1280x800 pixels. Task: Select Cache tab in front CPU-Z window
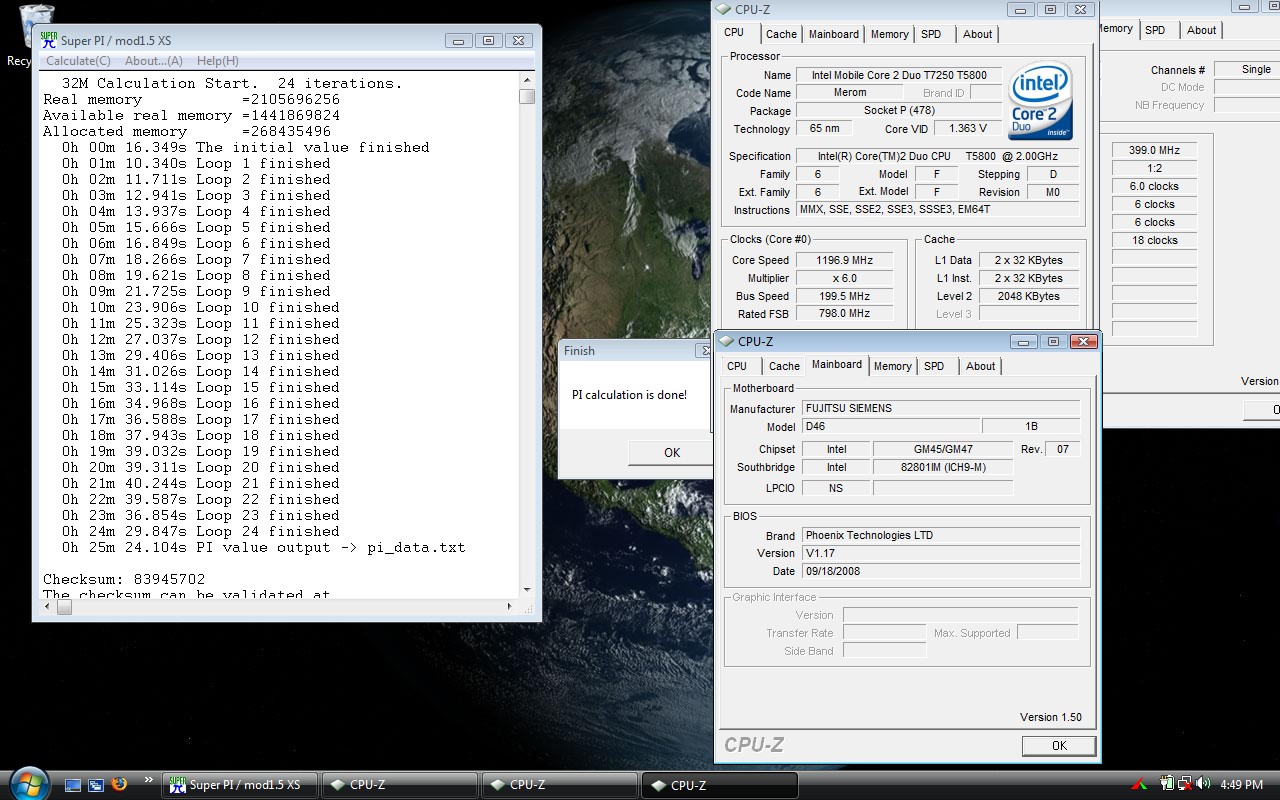784,366
